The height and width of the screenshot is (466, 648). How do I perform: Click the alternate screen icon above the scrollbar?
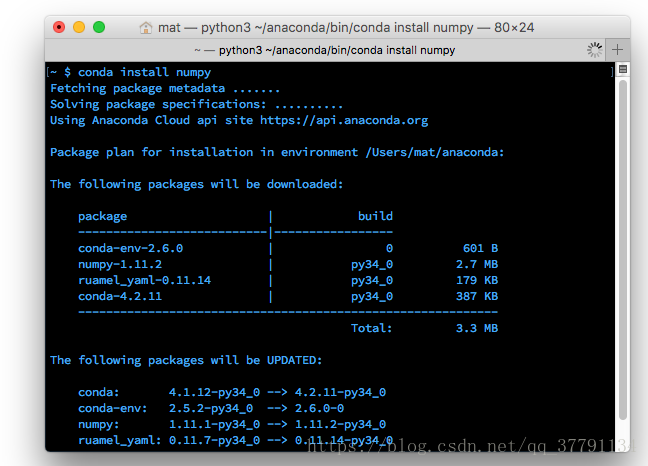623,69
